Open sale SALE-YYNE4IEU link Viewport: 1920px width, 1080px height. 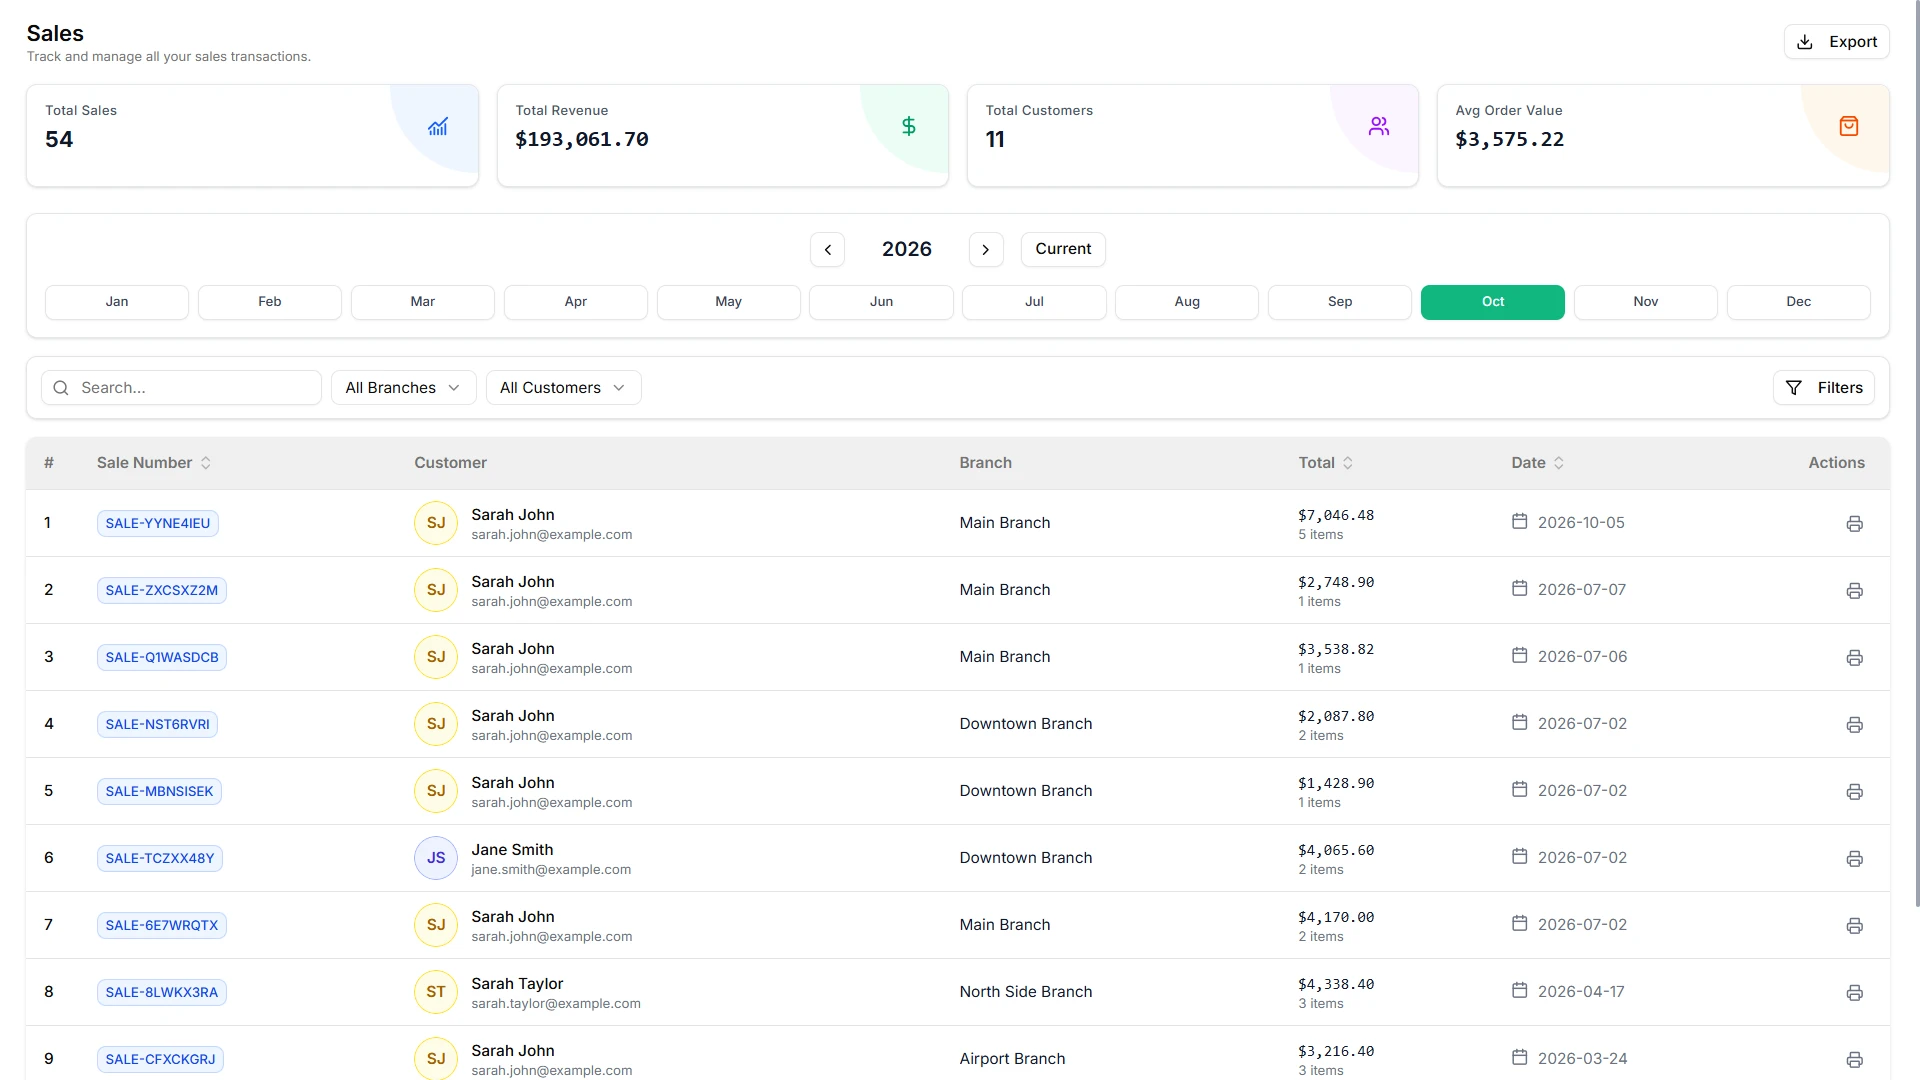pyautogui.click(x=158, y=523)
